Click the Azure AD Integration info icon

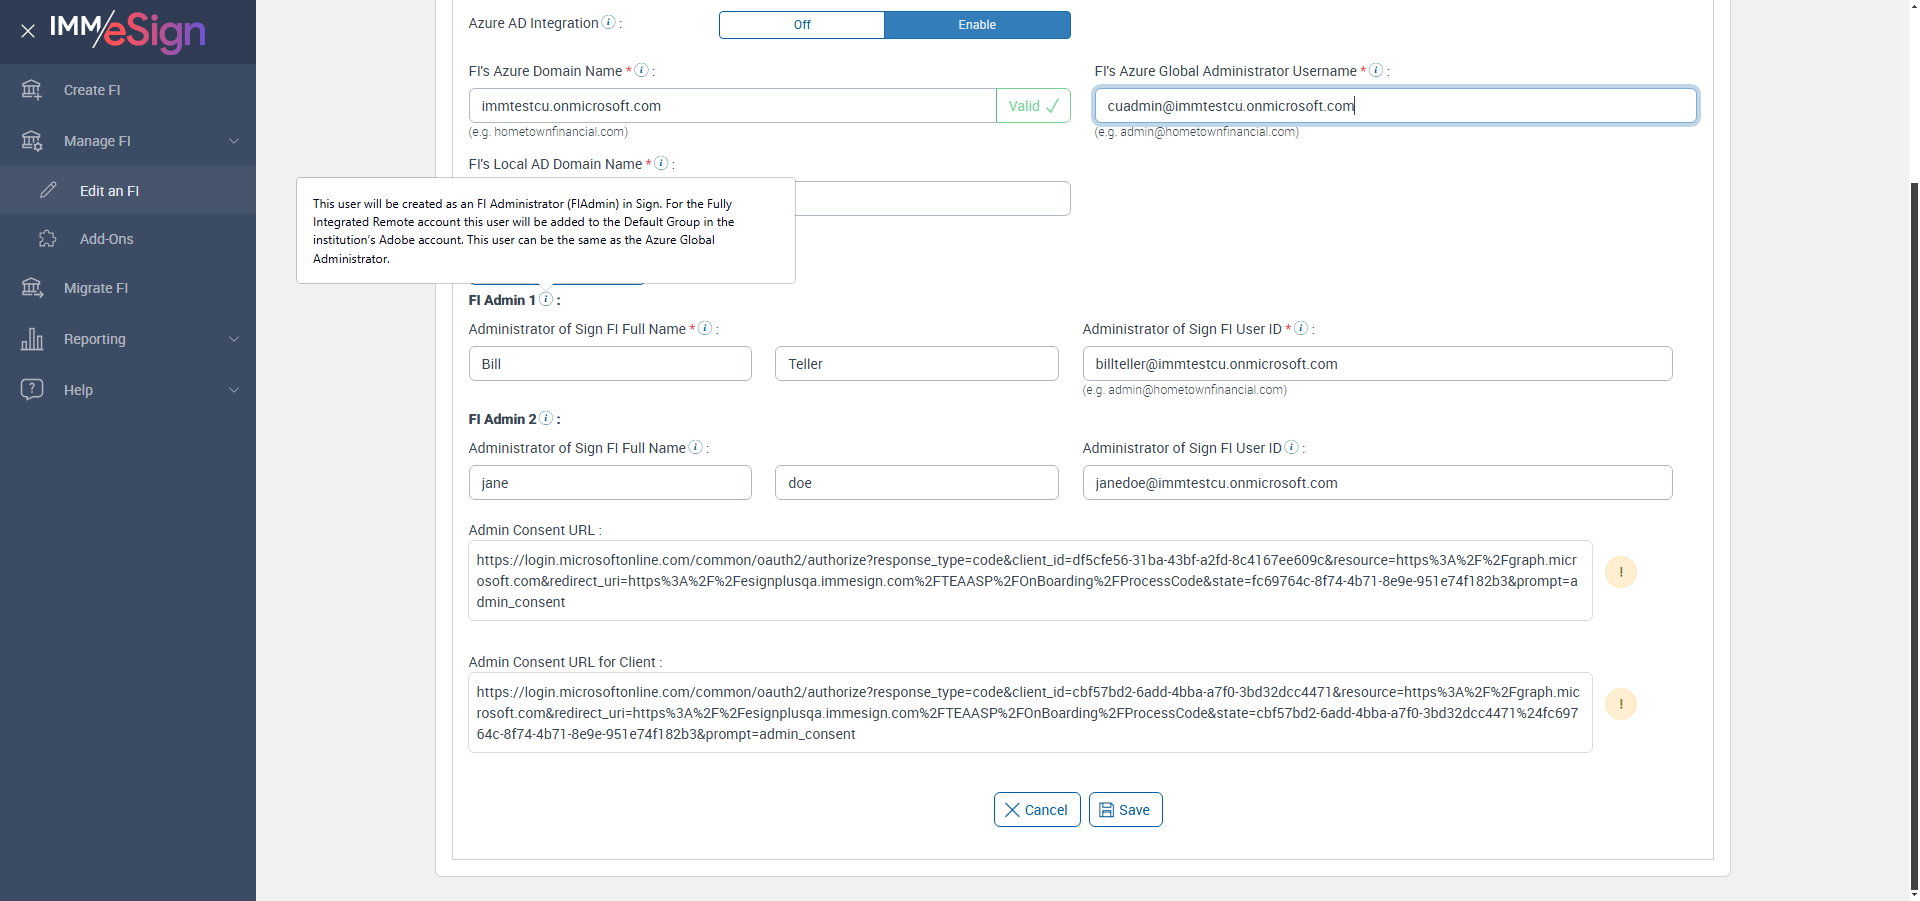pyautogui.click(x=608, y=23)
